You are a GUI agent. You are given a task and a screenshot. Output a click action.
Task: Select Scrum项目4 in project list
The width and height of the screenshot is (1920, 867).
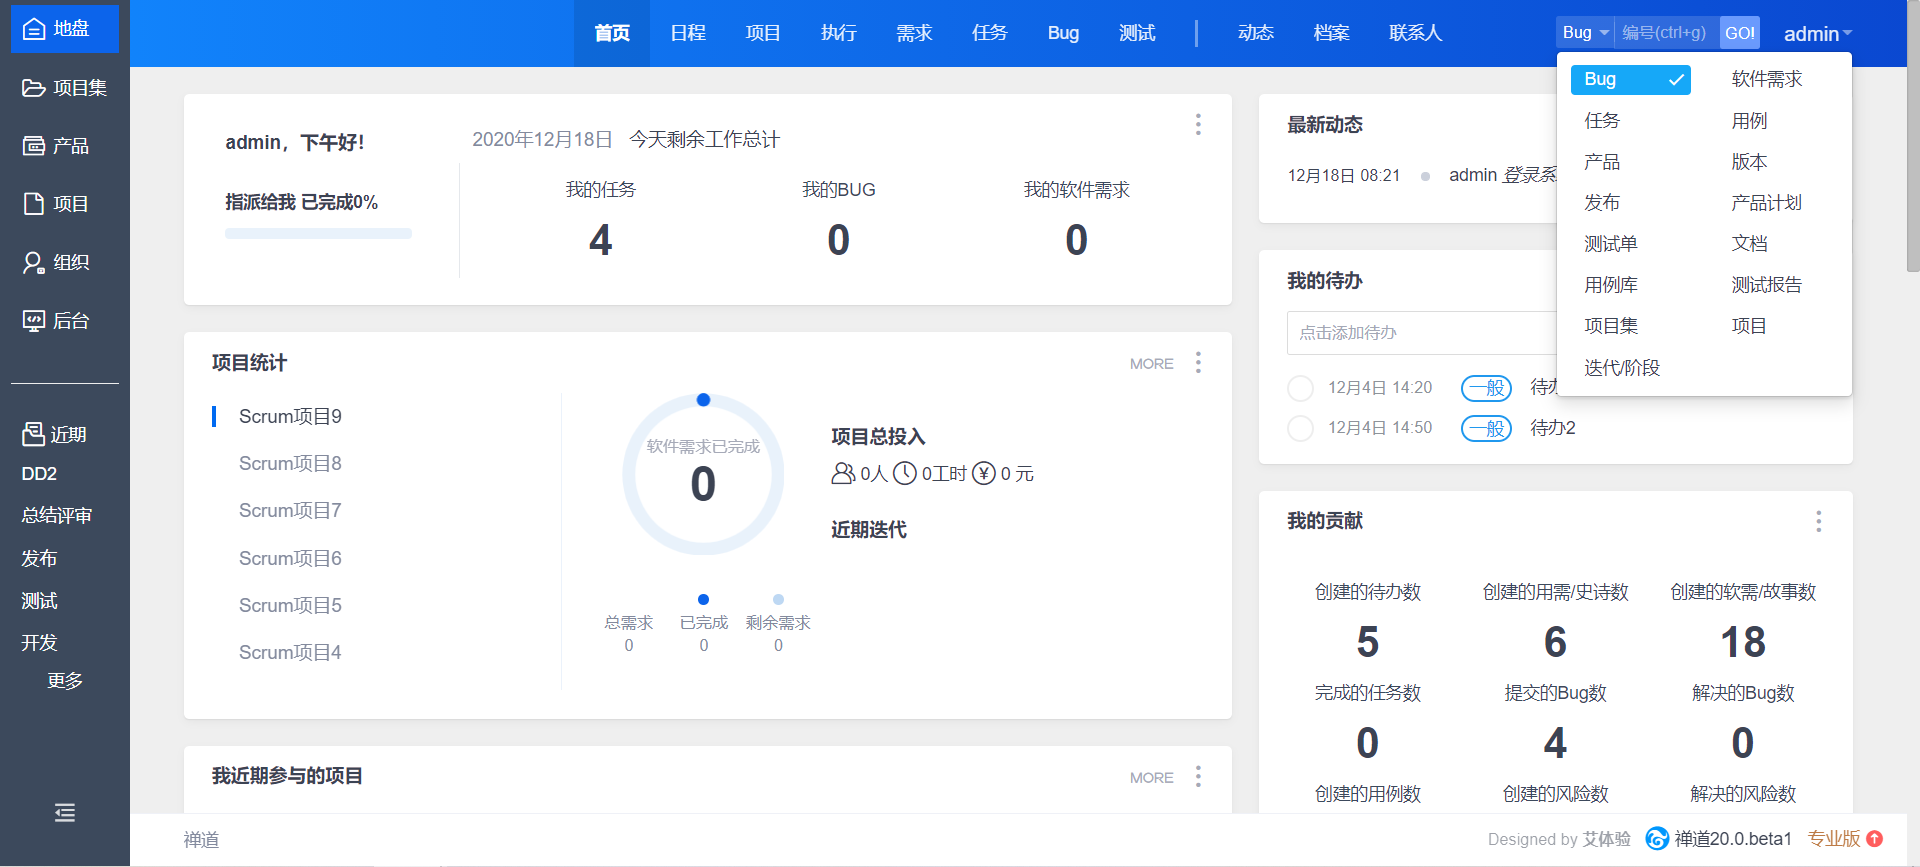(x=290, y=653)
